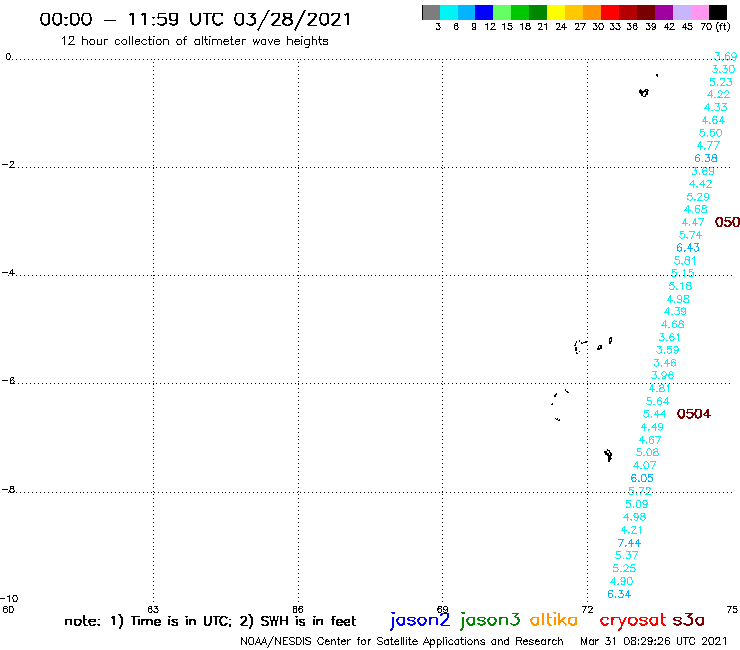Click the jason2 satellite label
Screen dimensions: 740x650
(x=420, y=621)
